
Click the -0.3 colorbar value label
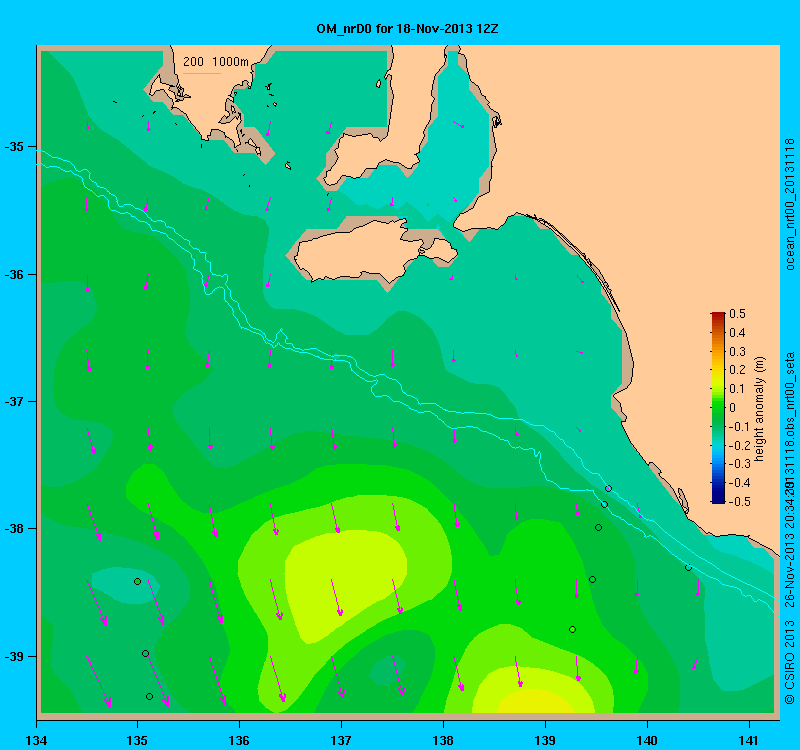738,464
